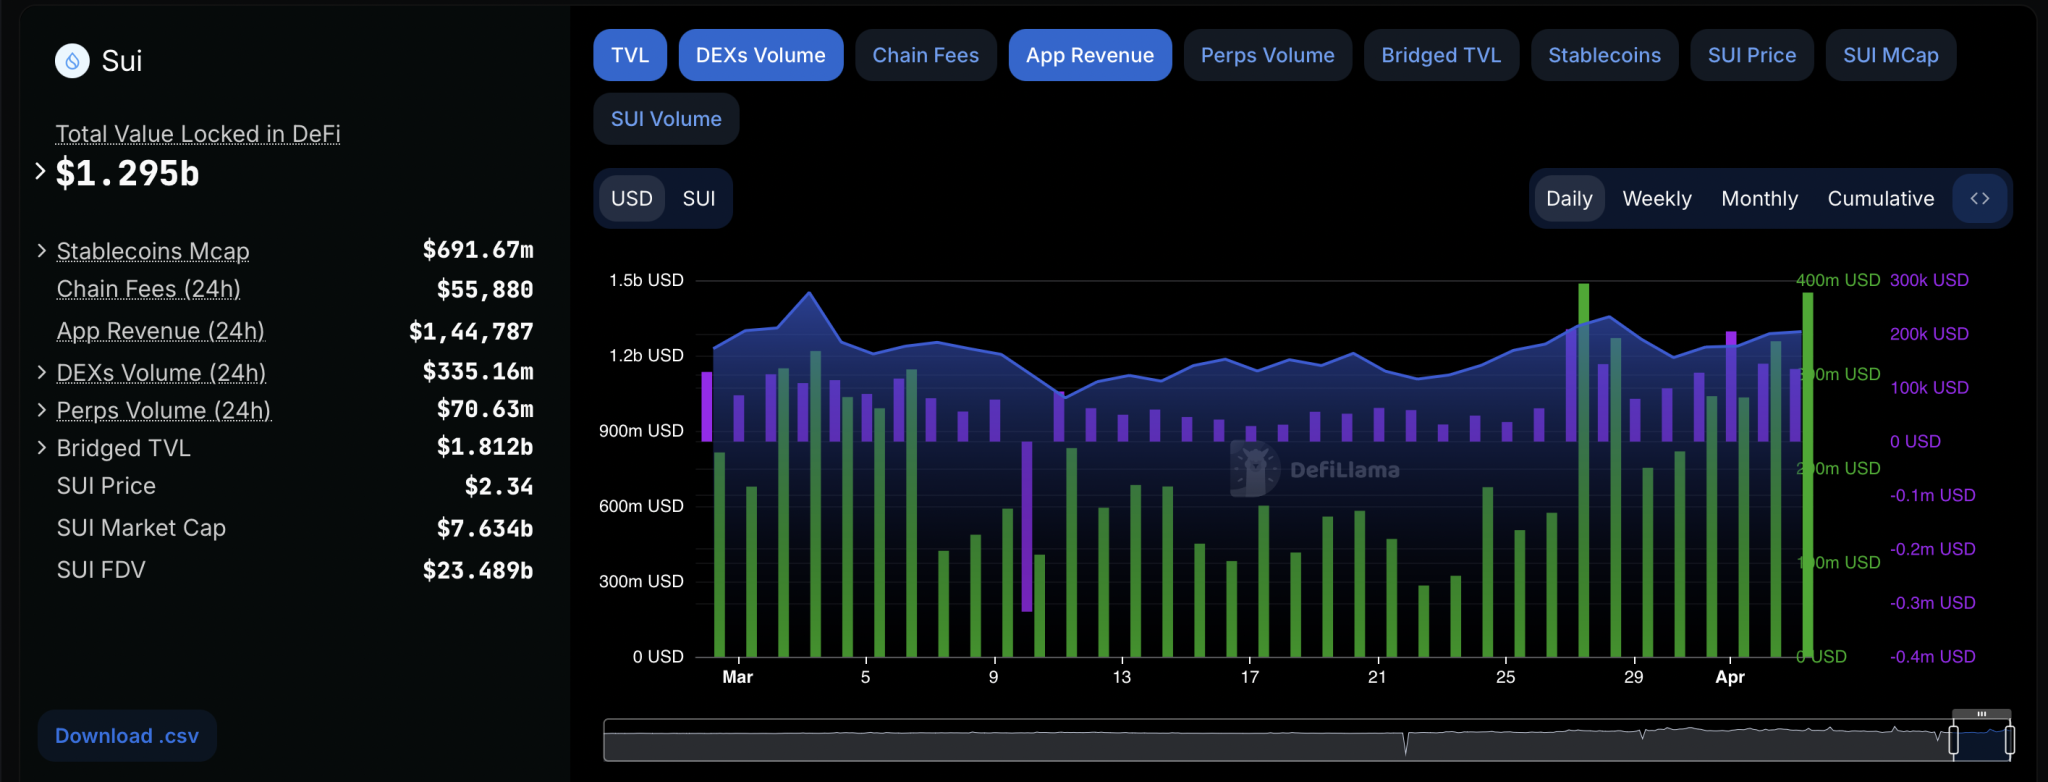The image size is (2048, 782).
Task: Select the Cumulative chart view
Action: pyautogui.click(x=1880, y=199)
